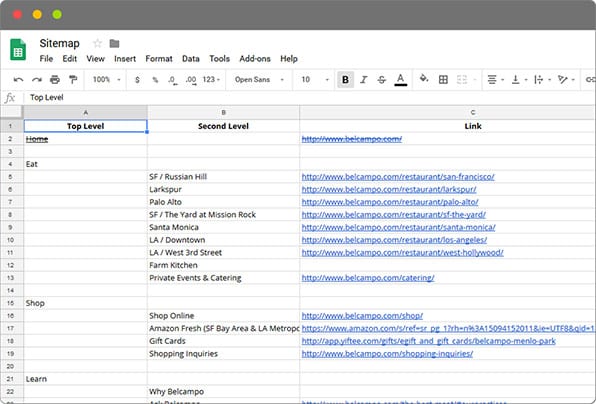Open text rotation dropdown
The height and width of the screenshot is (404, 596).
(x=566, y=79)
